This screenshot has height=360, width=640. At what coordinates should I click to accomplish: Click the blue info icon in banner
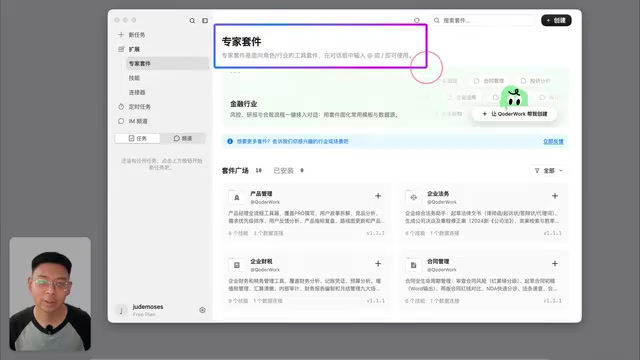(230, 142)
